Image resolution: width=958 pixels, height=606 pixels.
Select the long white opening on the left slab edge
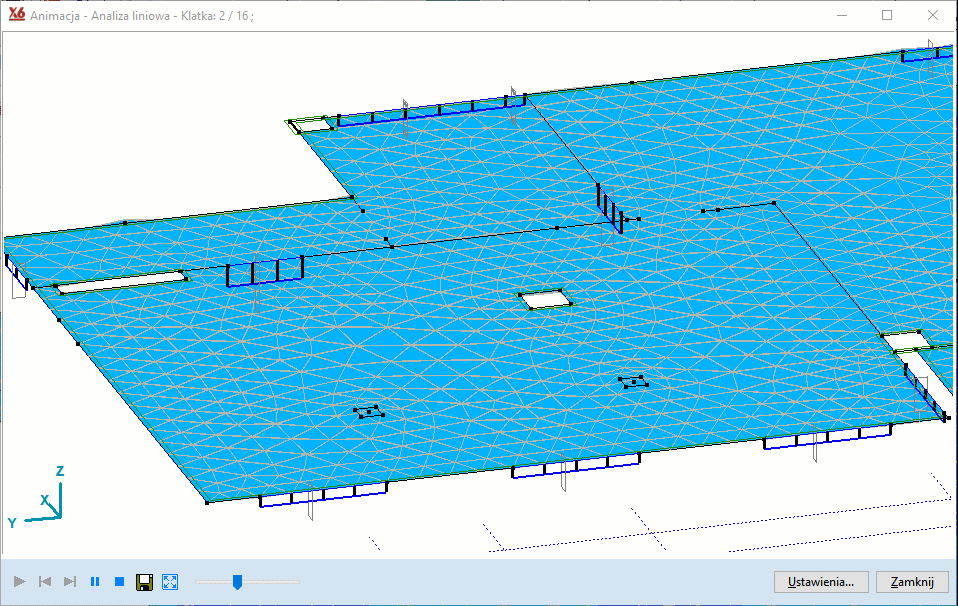(x=122, y=282)
